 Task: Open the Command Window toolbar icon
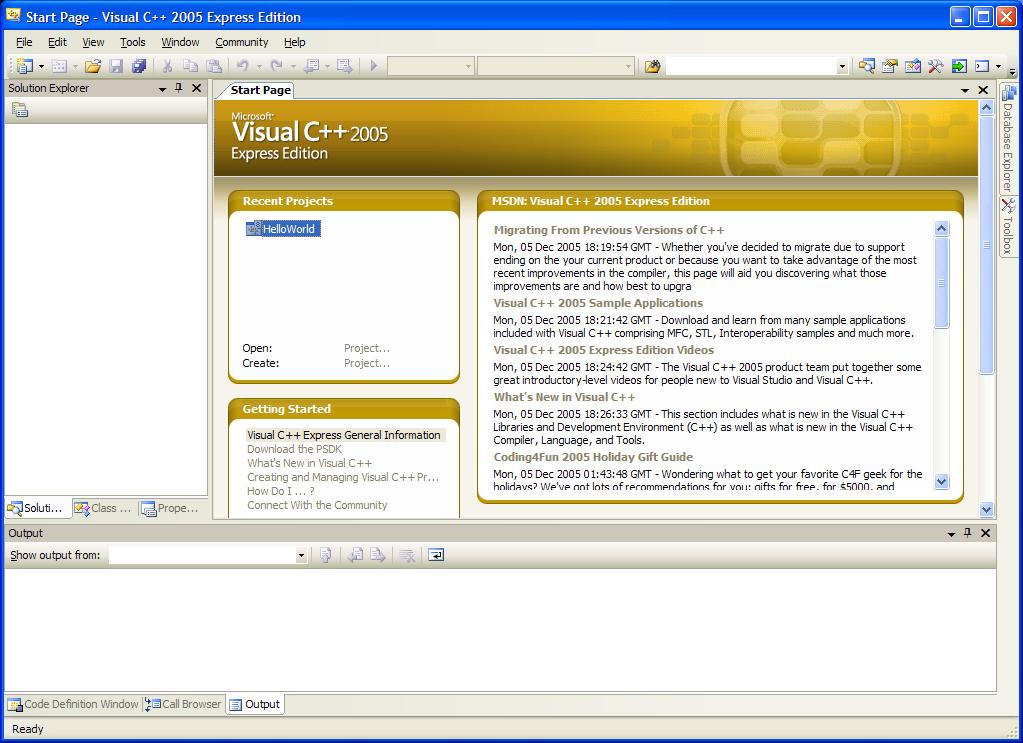click(x=983, y=66)
